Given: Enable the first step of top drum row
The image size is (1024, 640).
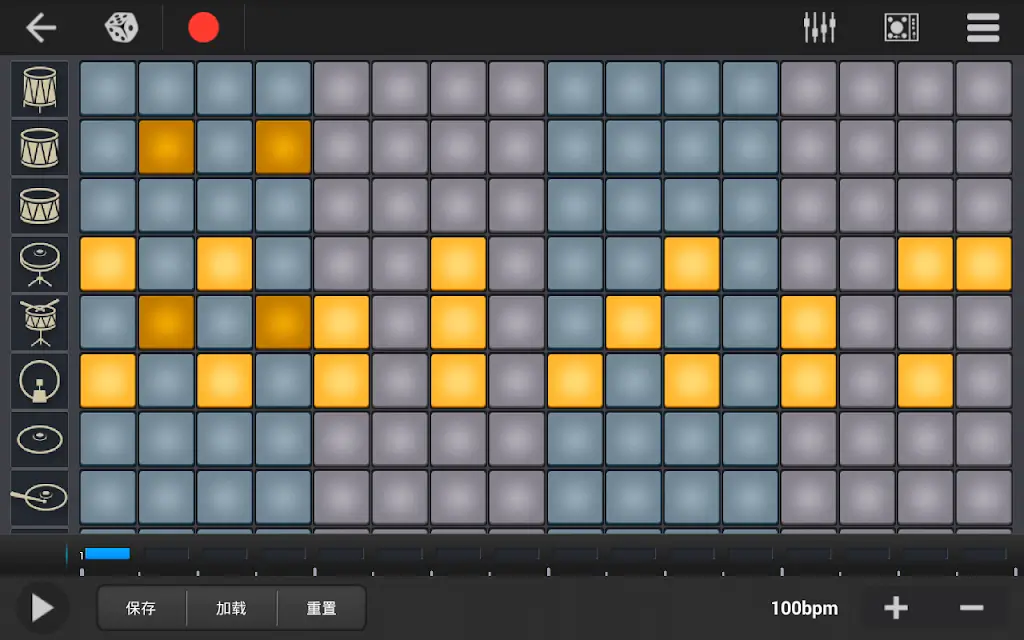Looking at the screenshot, I should tap(107, 89).
